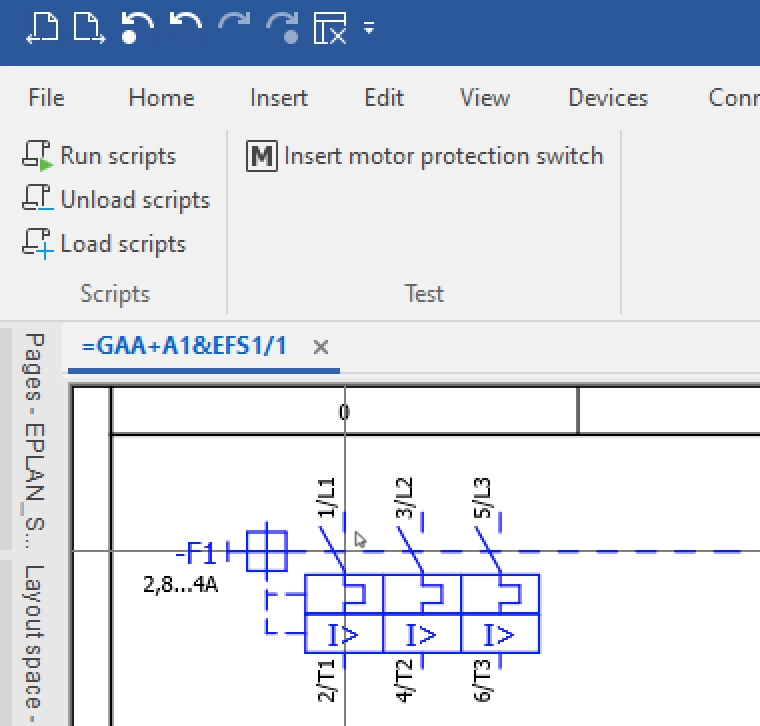Click the Run scripts icon

coord(37,156)
